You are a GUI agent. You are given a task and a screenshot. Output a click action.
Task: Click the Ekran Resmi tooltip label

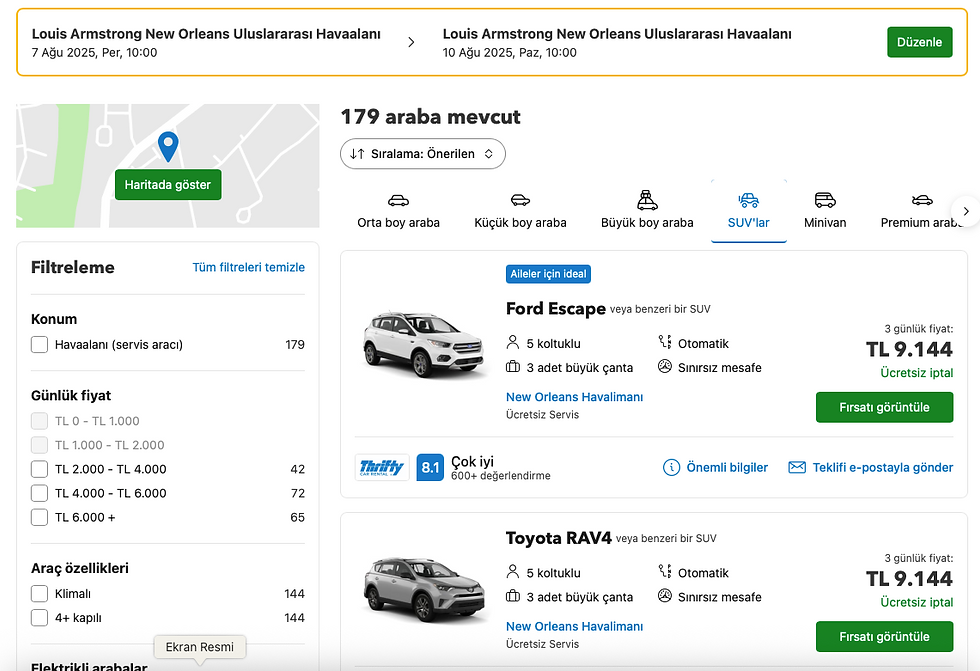(199, 647)
